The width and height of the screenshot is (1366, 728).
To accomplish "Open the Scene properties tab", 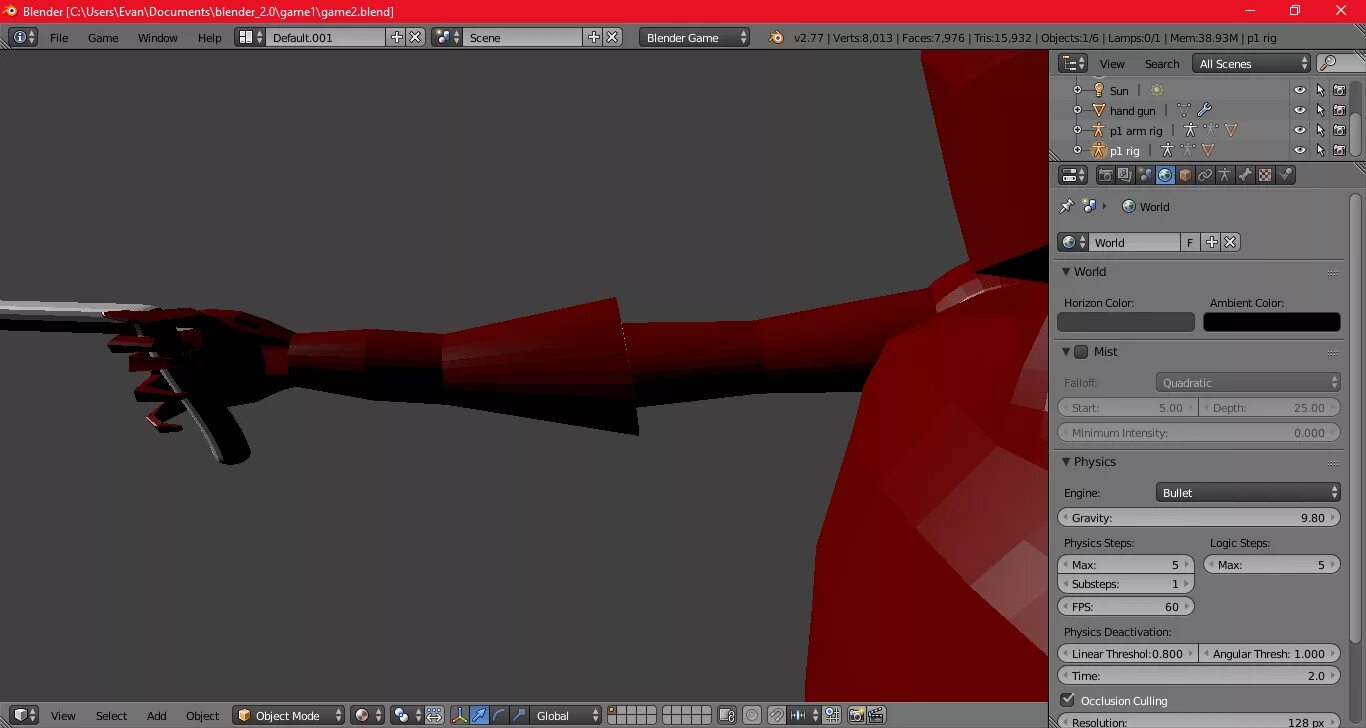I will click(x=1145, y=175).
